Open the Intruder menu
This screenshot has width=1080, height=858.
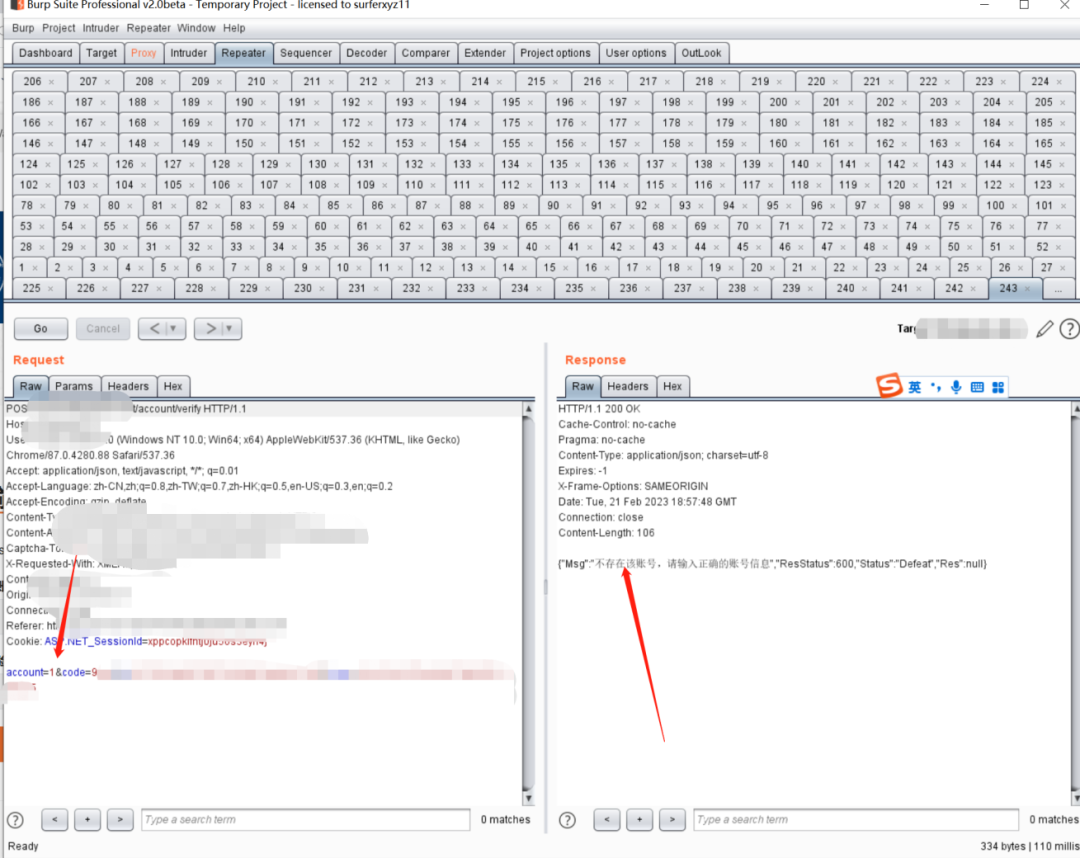(x=101, y=28)
